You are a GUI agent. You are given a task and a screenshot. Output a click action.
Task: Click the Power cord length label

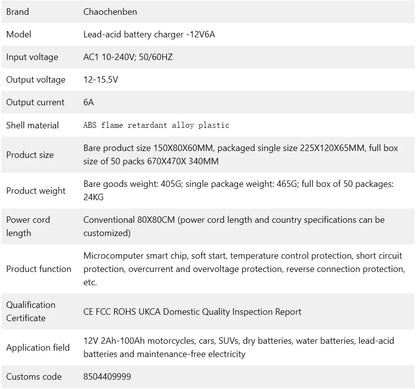[x=28, y=226]
